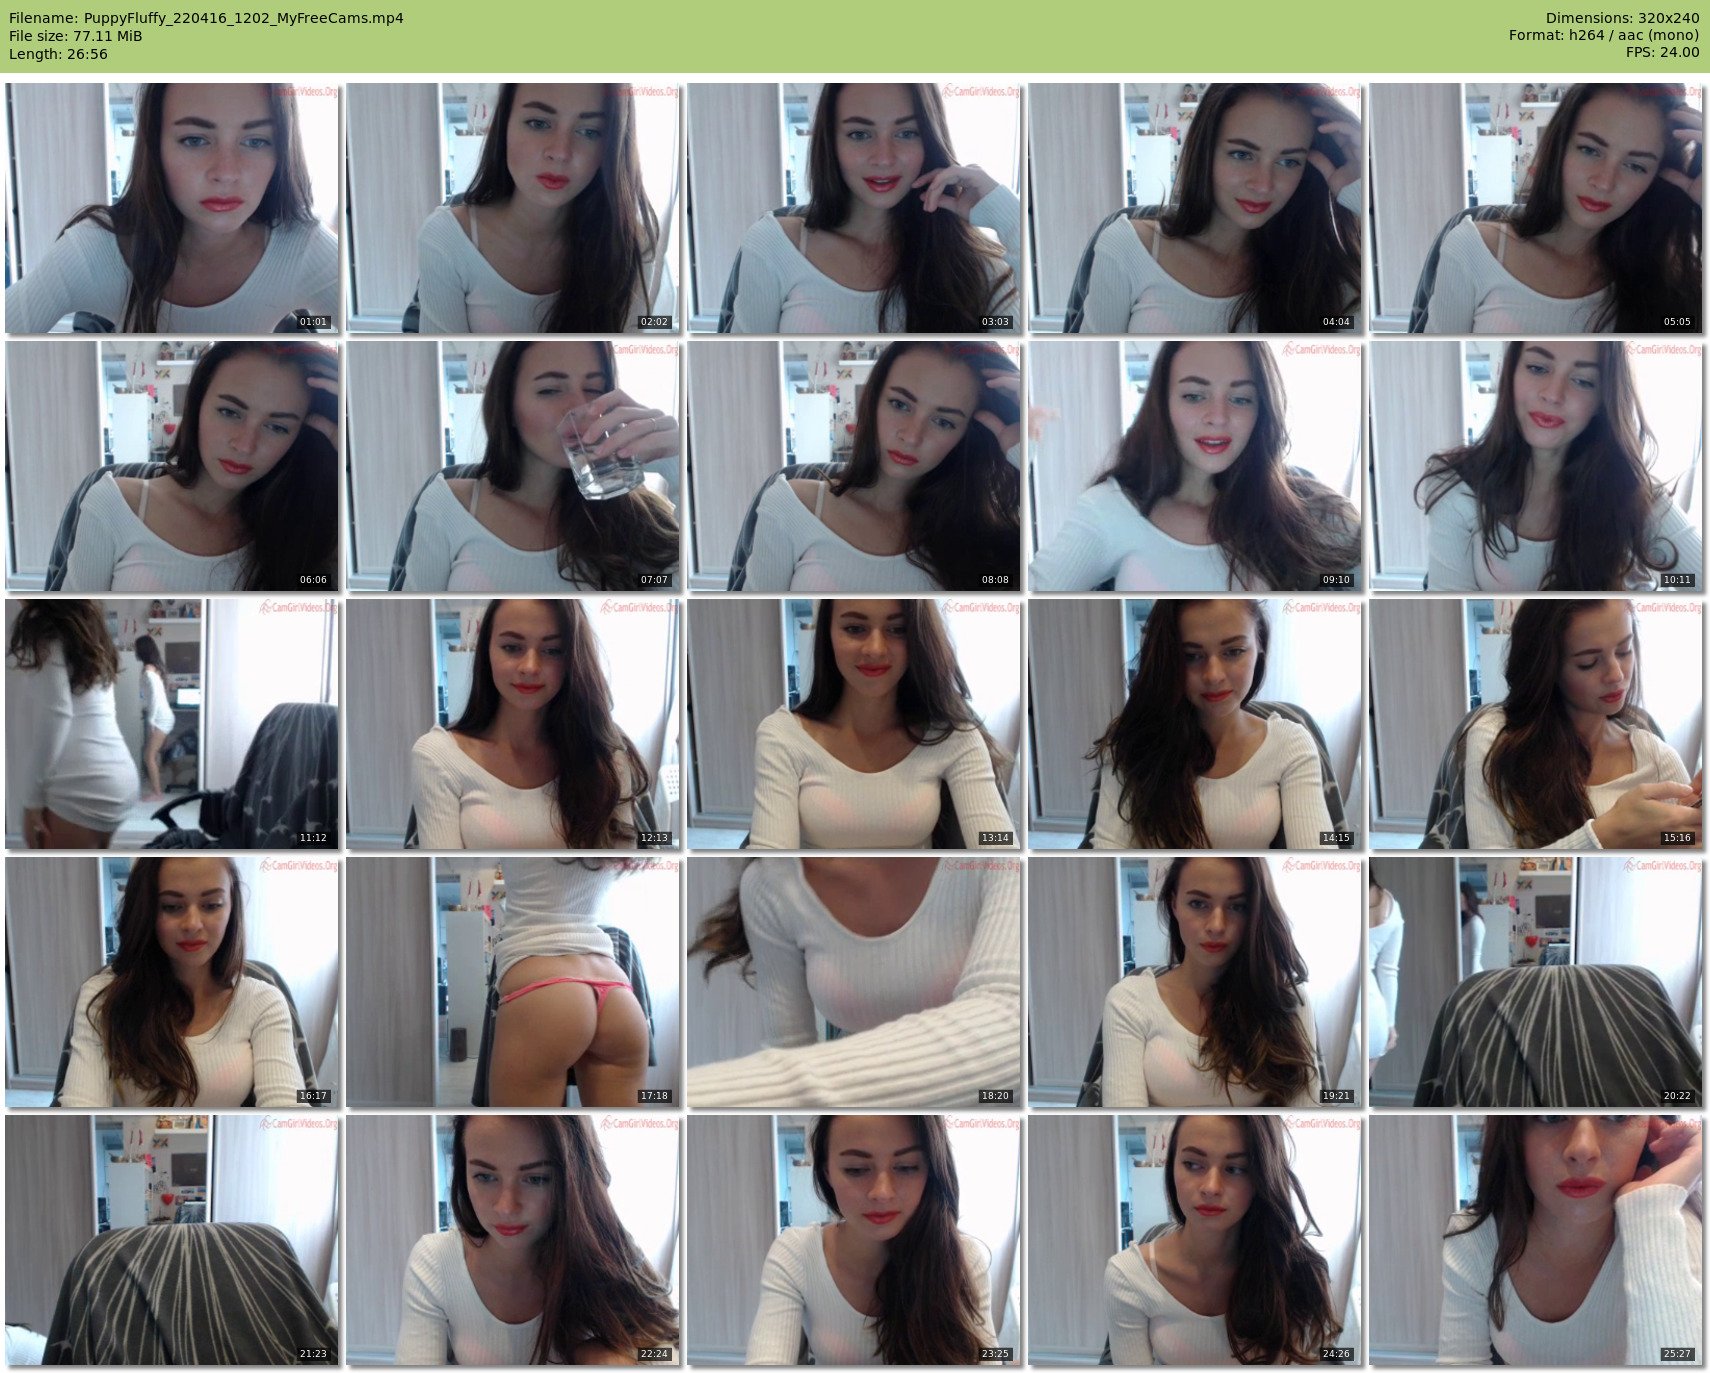Choose the frame stamped 10:11
This screenshot has width=1710, height=1373.
(x=1536, y=466)
